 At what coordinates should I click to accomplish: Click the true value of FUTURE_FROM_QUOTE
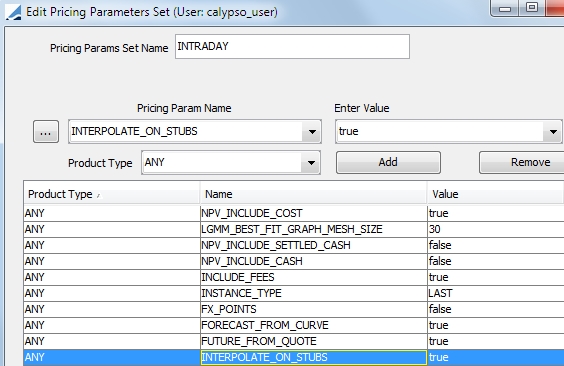[x=496, y=341]
